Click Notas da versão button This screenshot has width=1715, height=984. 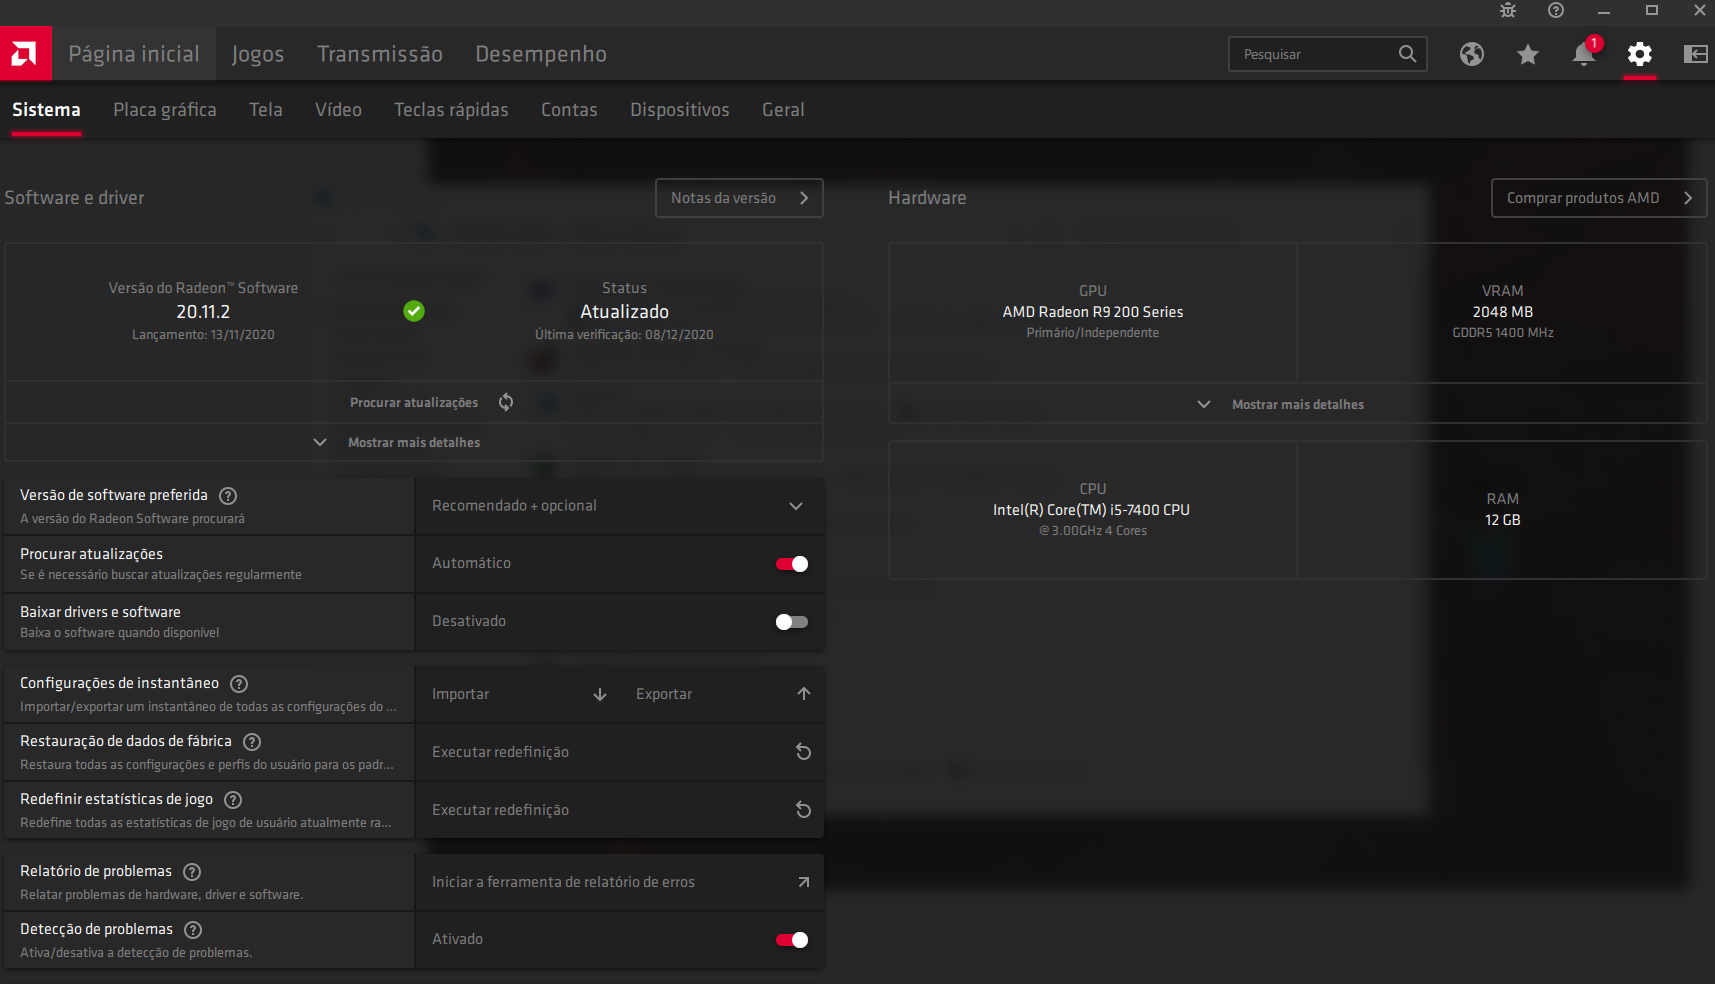(x=739, y=198)
